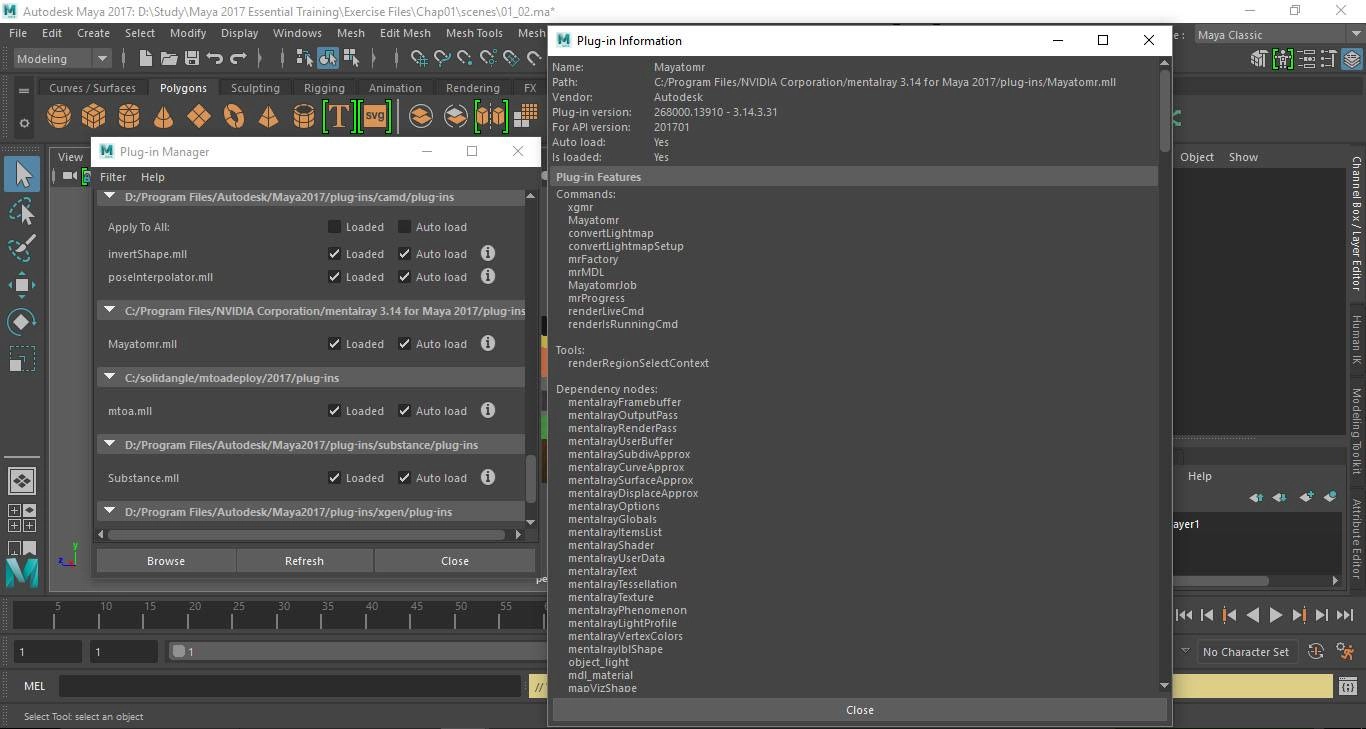Activate the Rotate tool
Screen dimensions: 1366x729
22,321
